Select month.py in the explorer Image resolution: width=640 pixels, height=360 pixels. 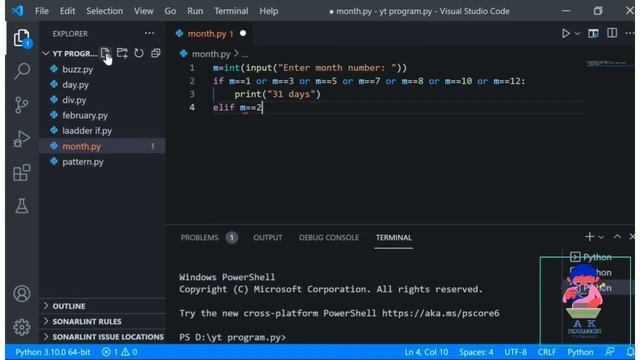pos(102,146)
